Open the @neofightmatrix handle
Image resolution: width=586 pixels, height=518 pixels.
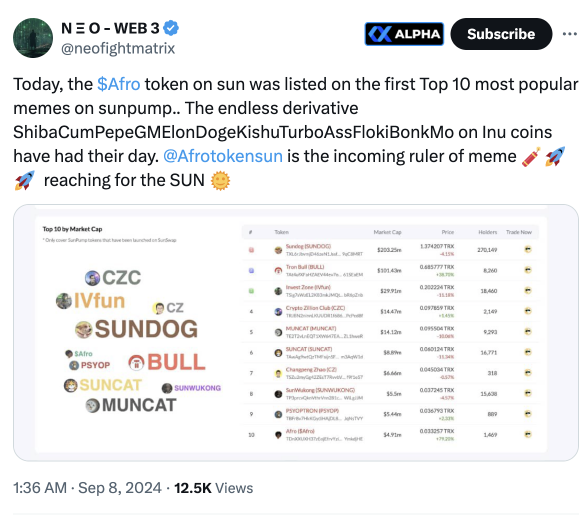pyautogui.click(x=118, y=49)
